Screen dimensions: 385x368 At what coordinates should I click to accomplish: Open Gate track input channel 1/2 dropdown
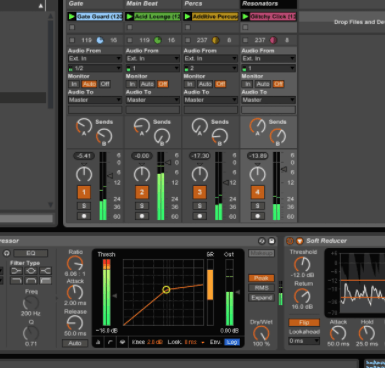95,68
